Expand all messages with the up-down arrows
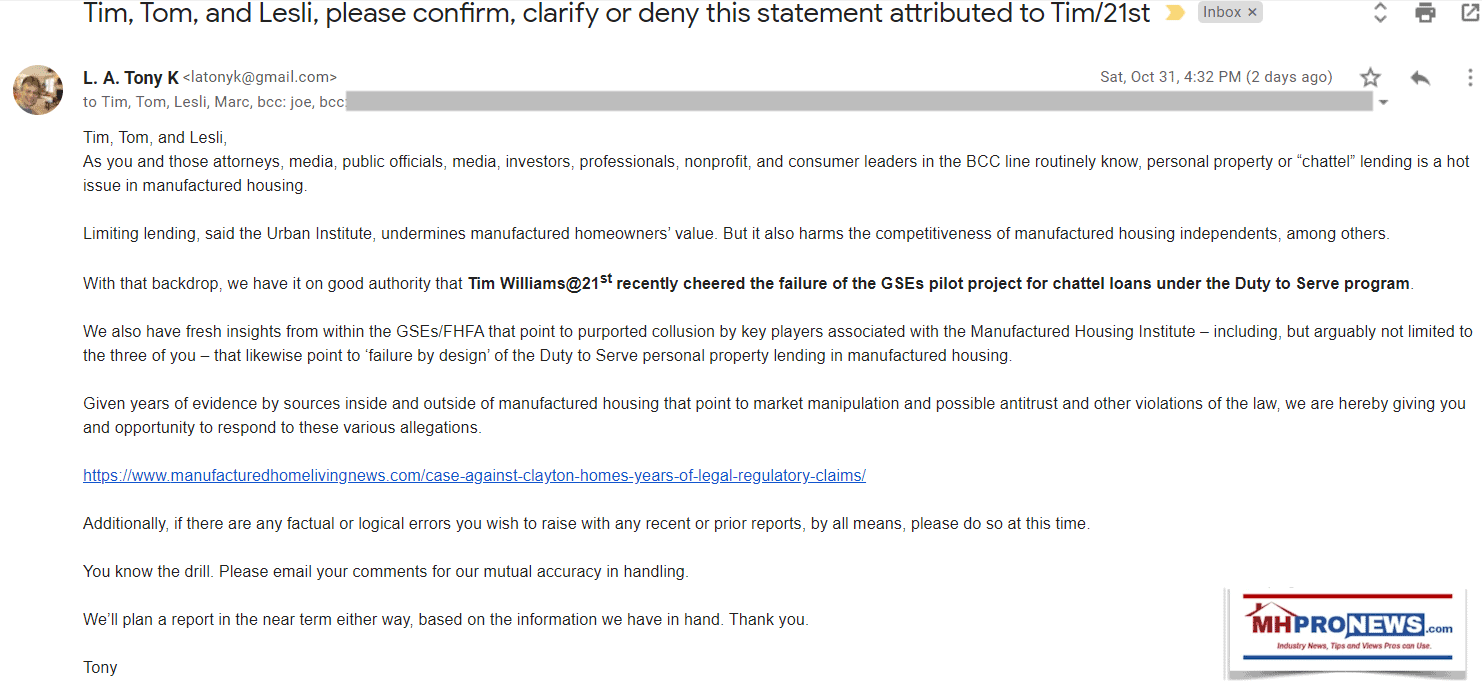1482x697 pixels. click(x=1380, y=14)
